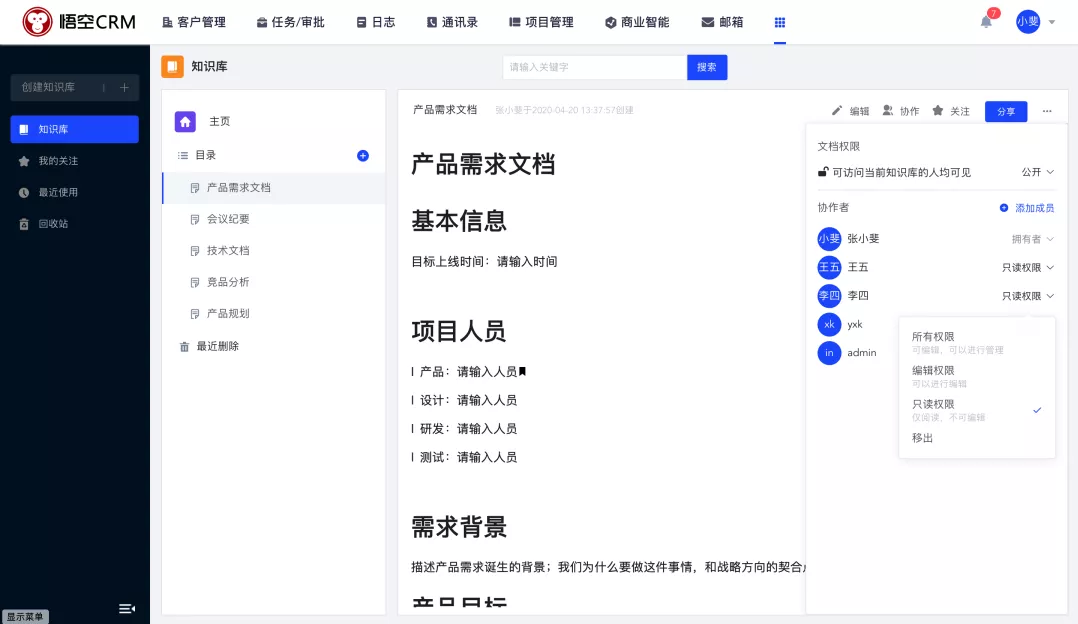
Task: Click 李四 collaborator avatar
Action: click(x=829, y=296)
